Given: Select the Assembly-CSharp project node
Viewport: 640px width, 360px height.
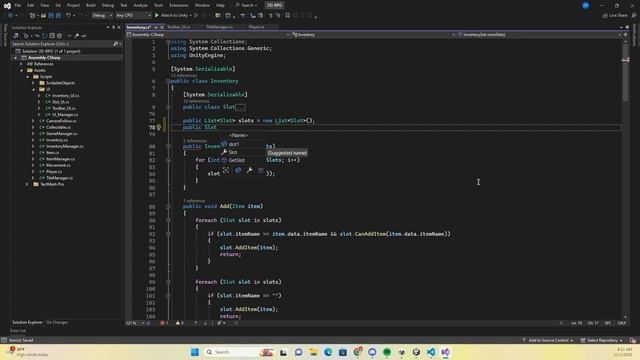Looking at the screenshot, I should 44,58.
